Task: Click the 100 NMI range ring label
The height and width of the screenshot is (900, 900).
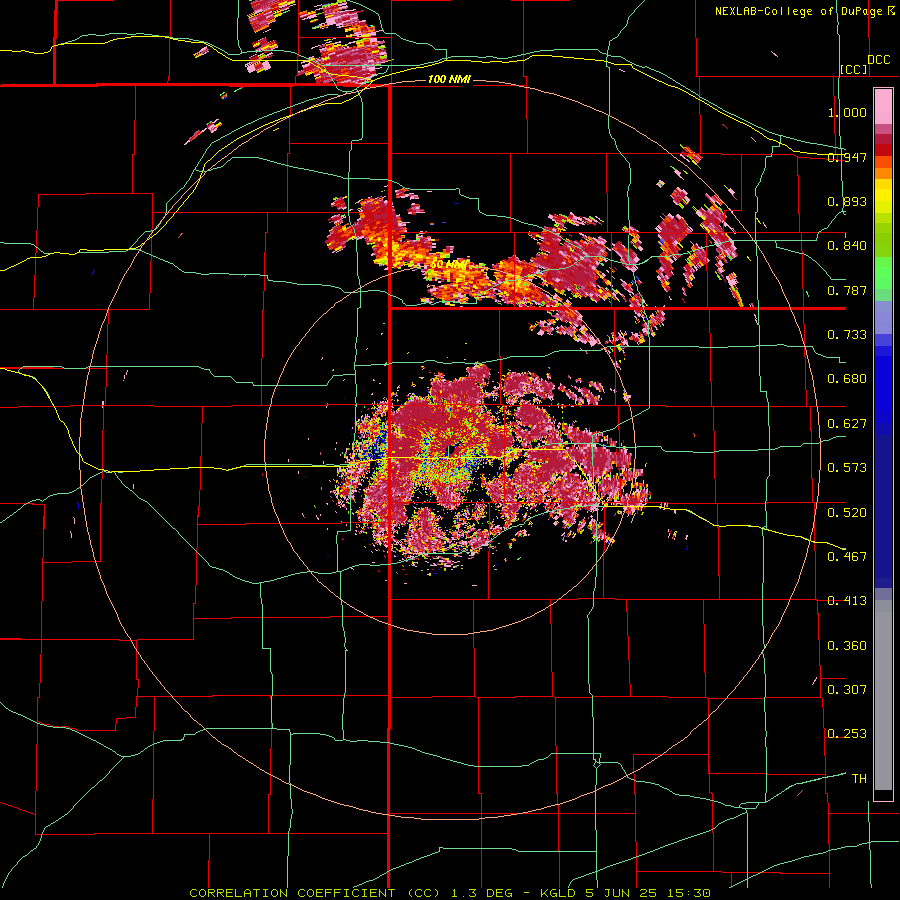Action: [449, 79]
